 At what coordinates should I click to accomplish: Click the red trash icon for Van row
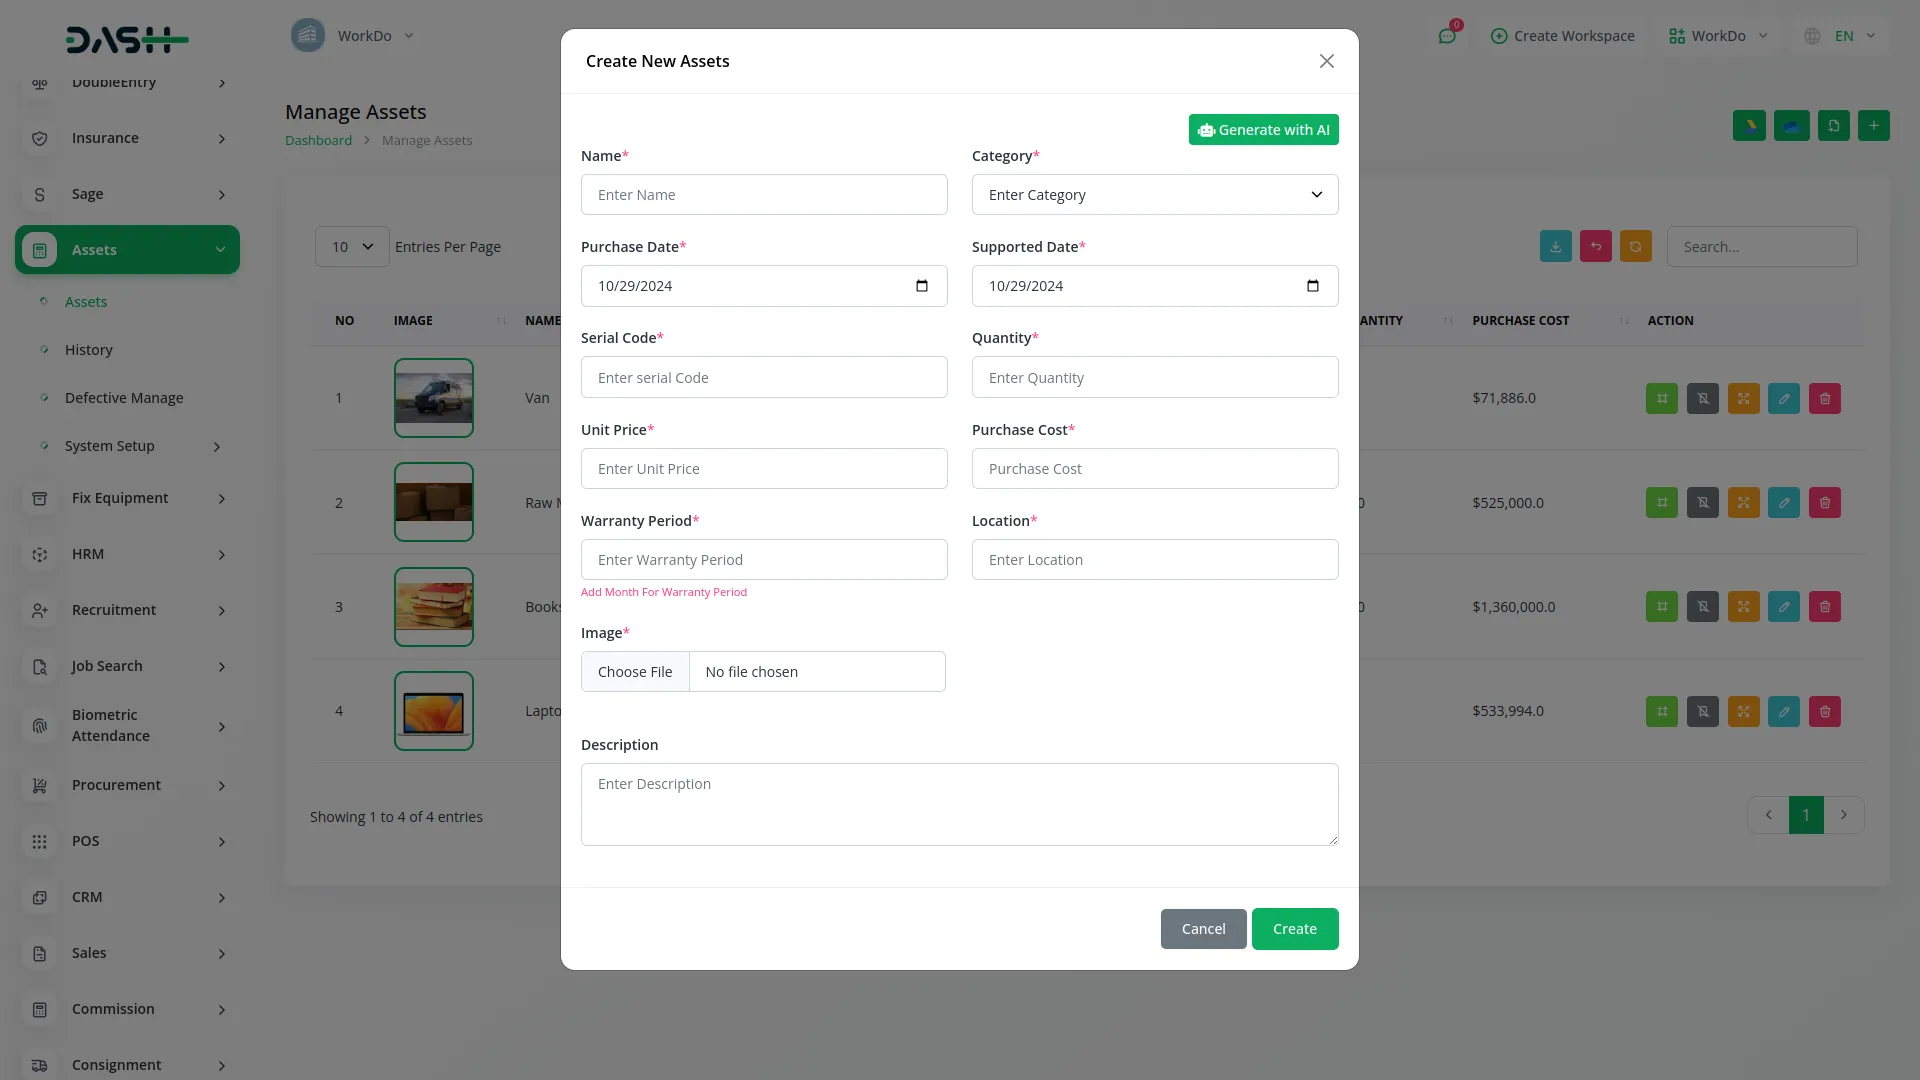(1824, 398)
